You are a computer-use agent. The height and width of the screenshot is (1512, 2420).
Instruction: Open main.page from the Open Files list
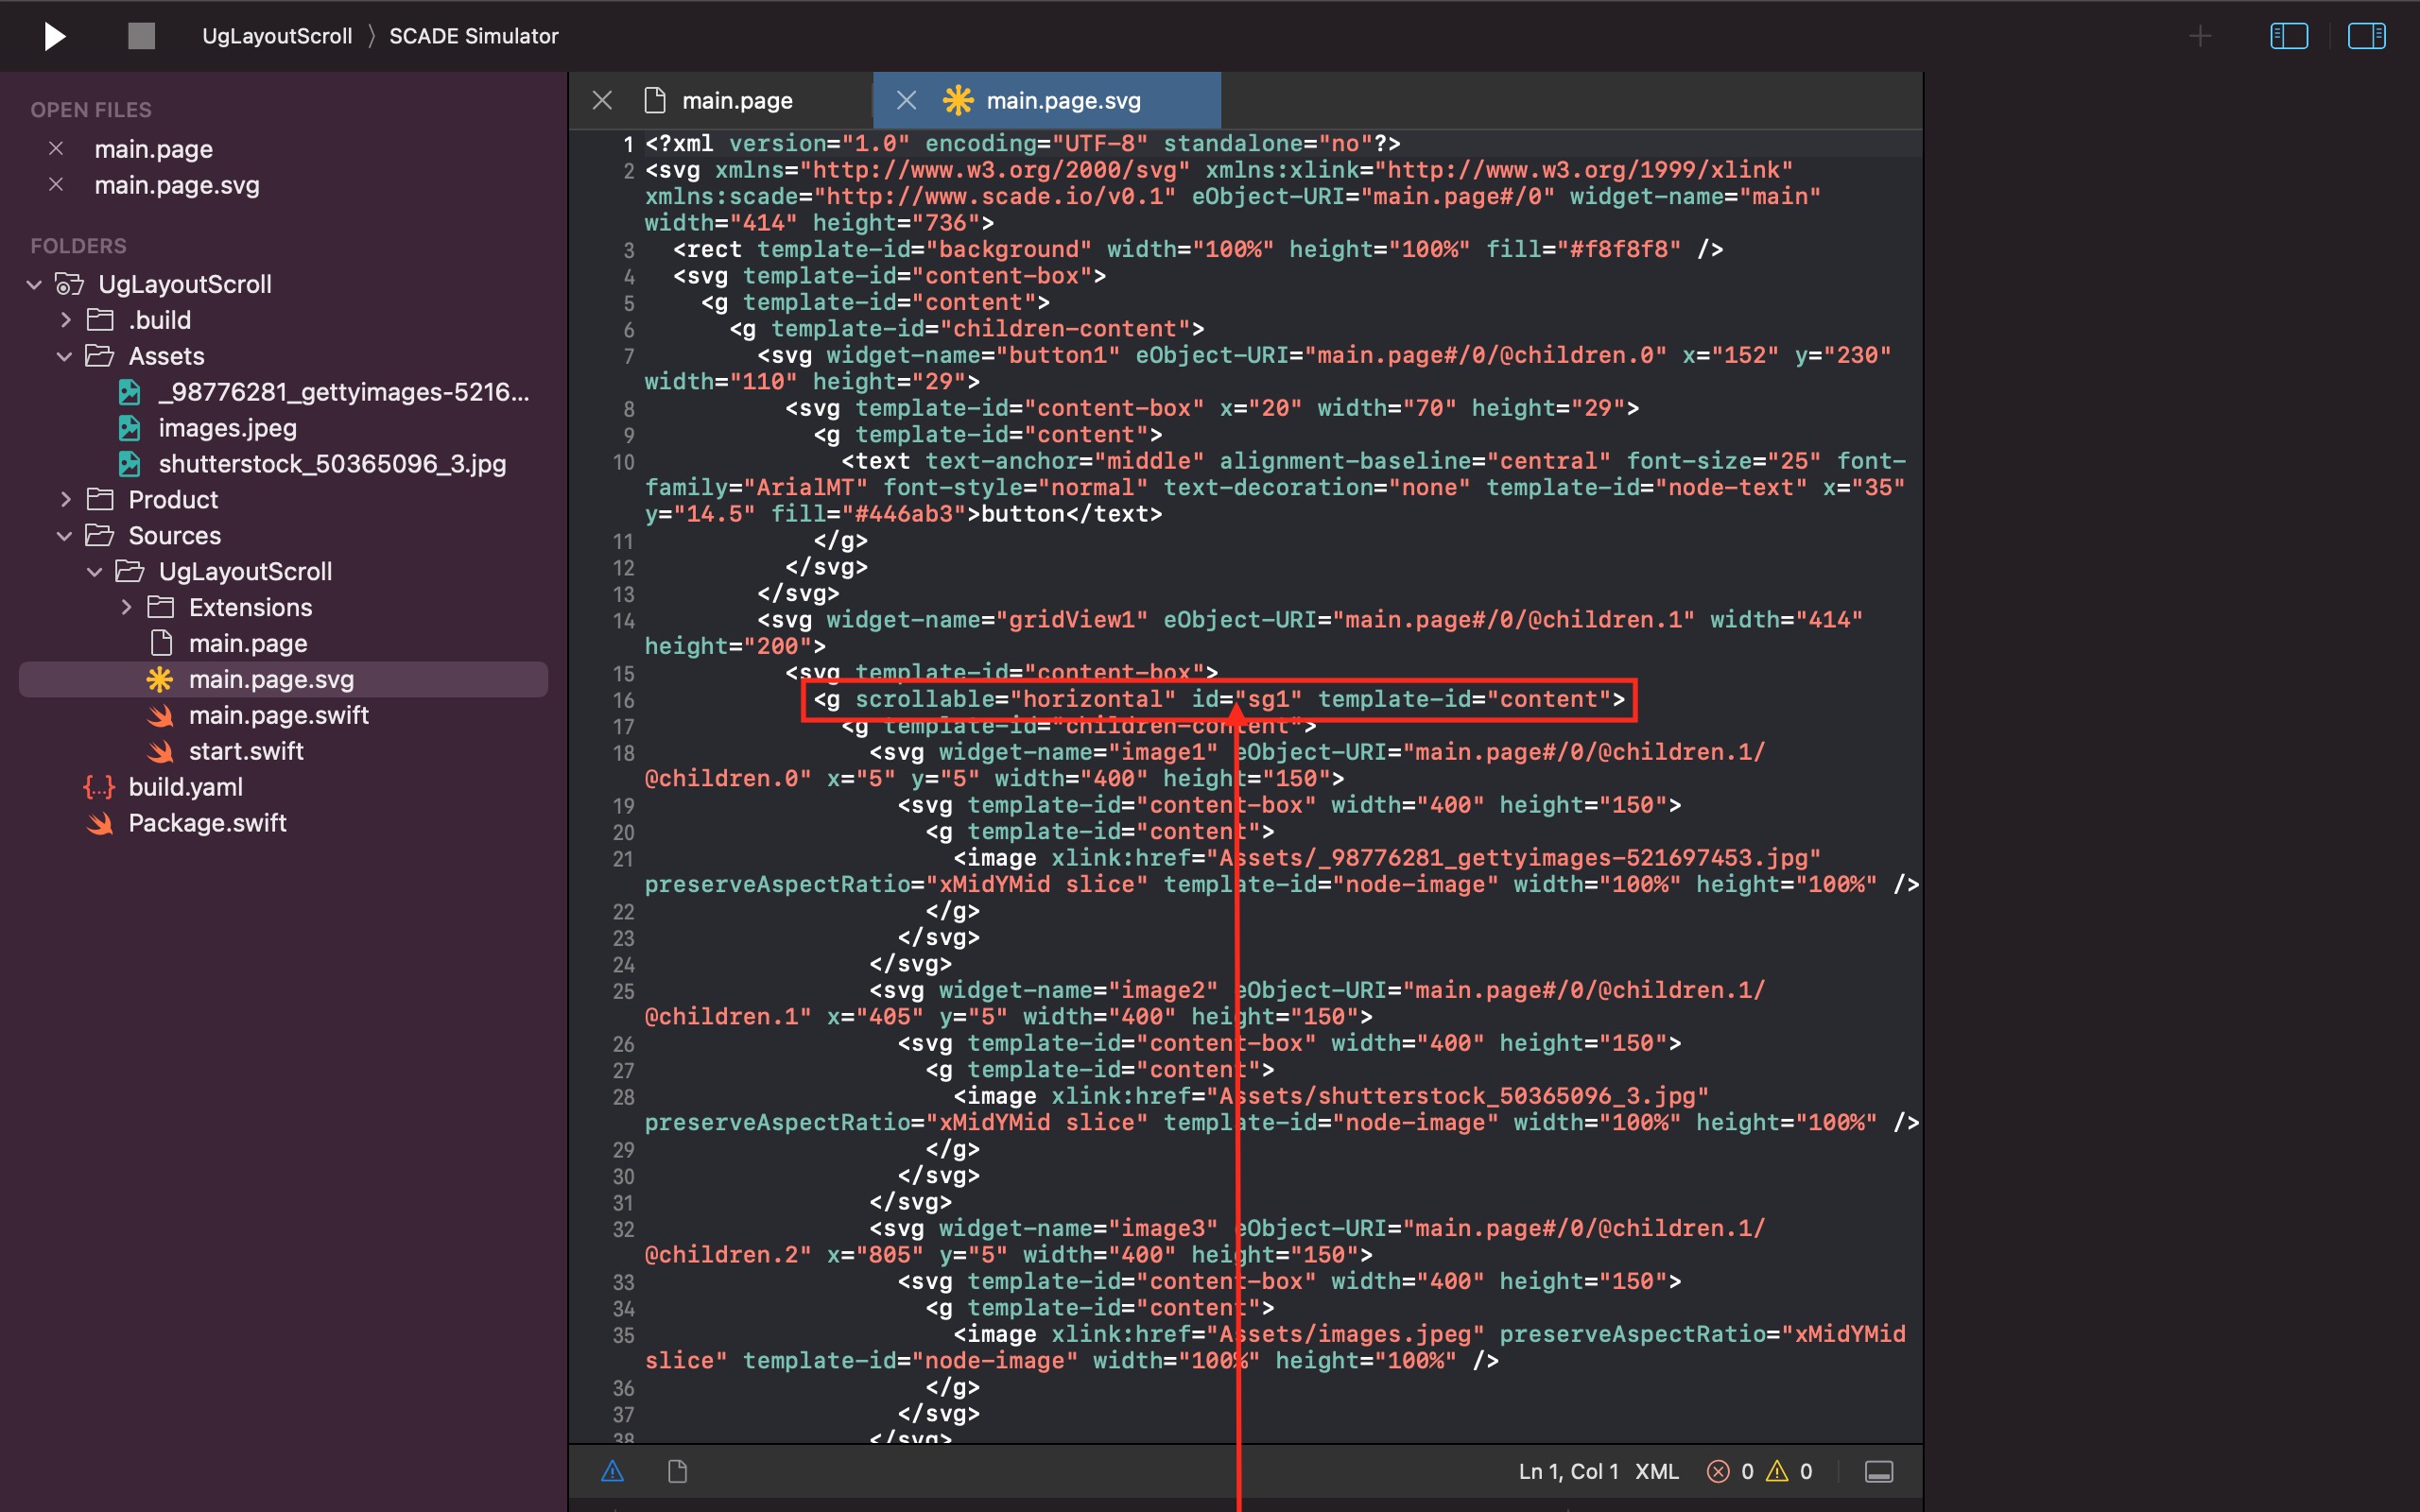tap(153, 149)
